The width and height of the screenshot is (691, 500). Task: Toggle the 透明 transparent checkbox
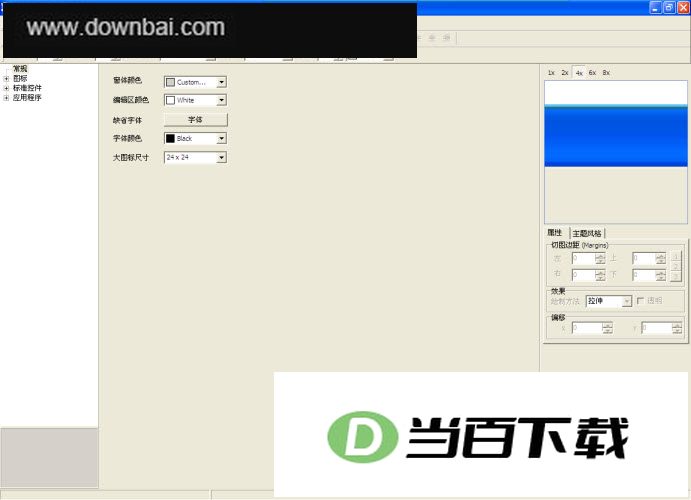tap(640, 301)
